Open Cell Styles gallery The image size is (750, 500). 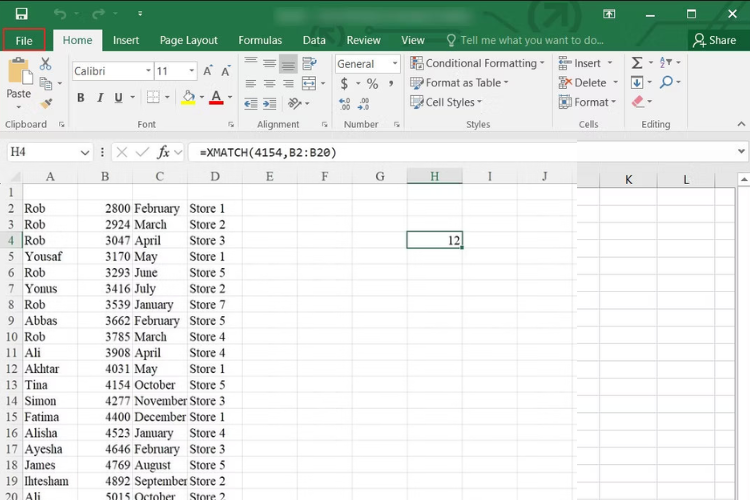point(446,102)
